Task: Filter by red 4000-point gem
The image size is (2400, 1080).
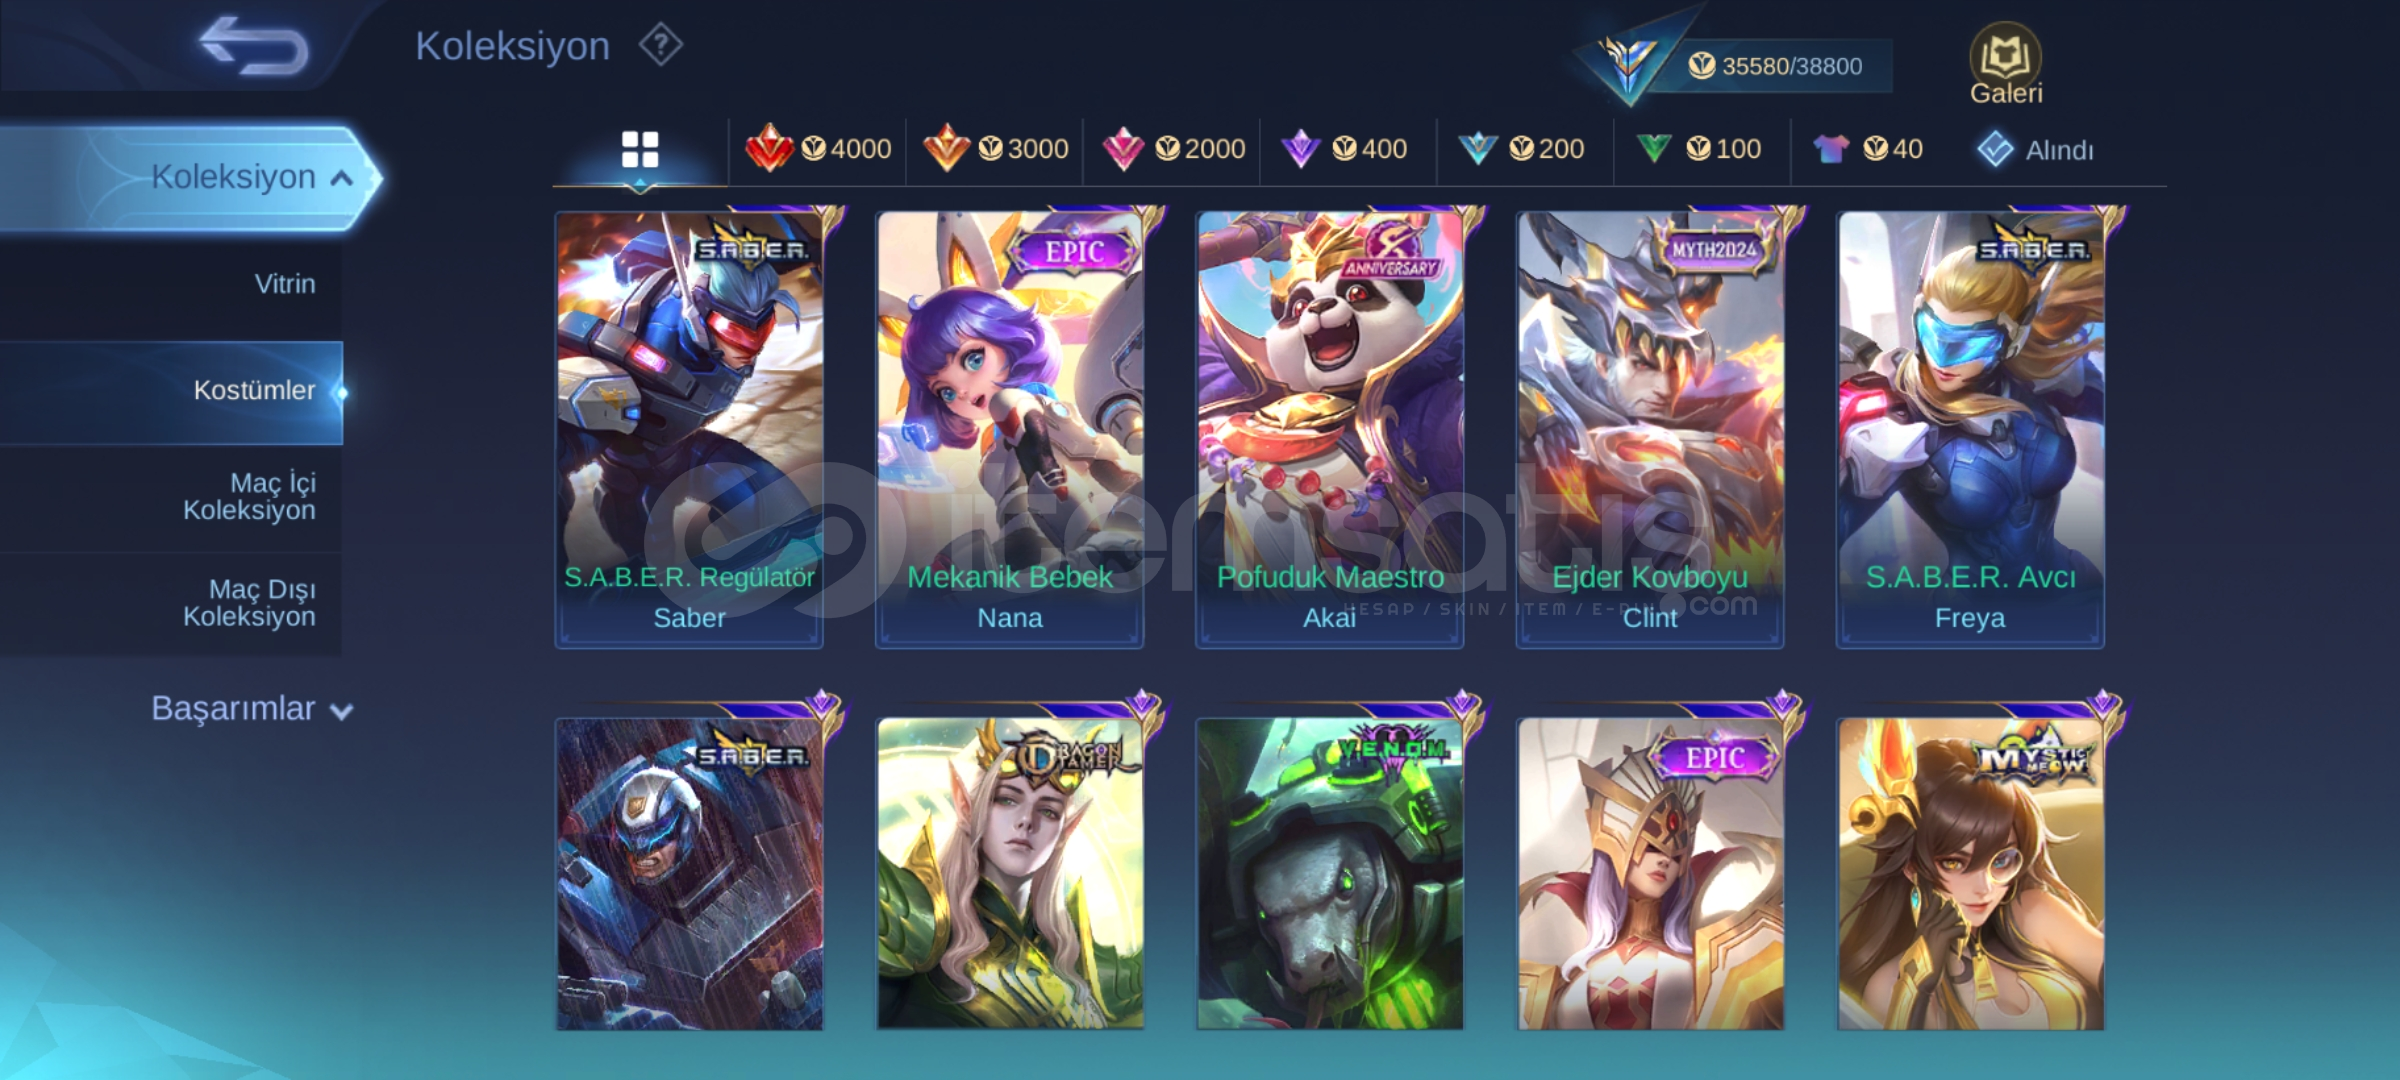Action: click(x=818, y=149)
